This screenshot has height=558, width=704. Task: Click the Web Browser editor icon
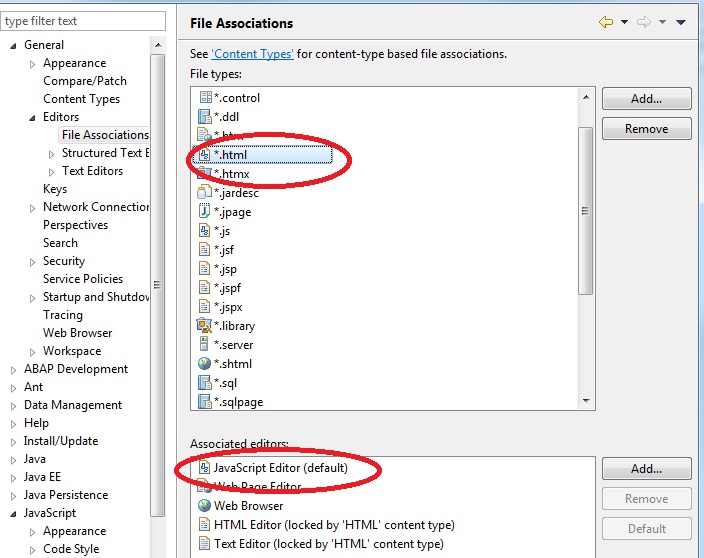(x=205, y=506)
